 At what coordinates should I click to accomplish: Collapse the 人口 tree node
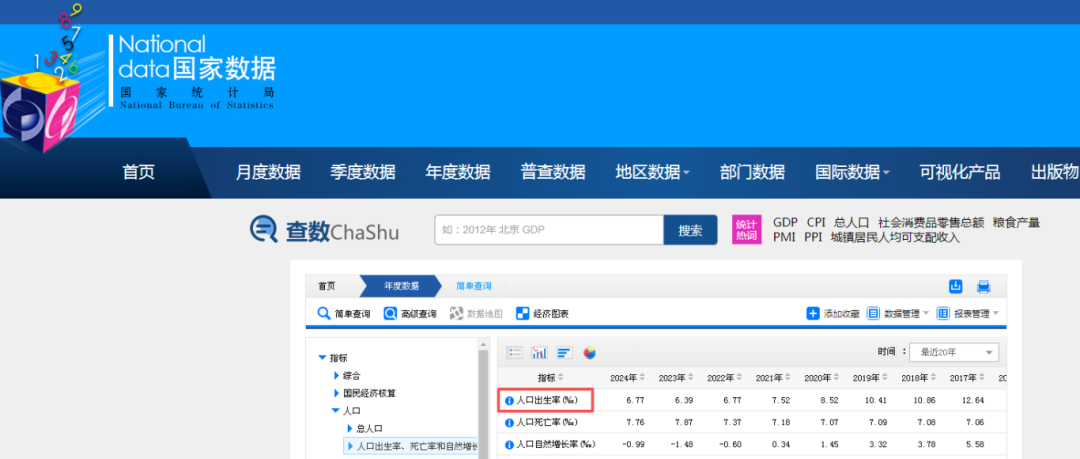coord(335,411)
